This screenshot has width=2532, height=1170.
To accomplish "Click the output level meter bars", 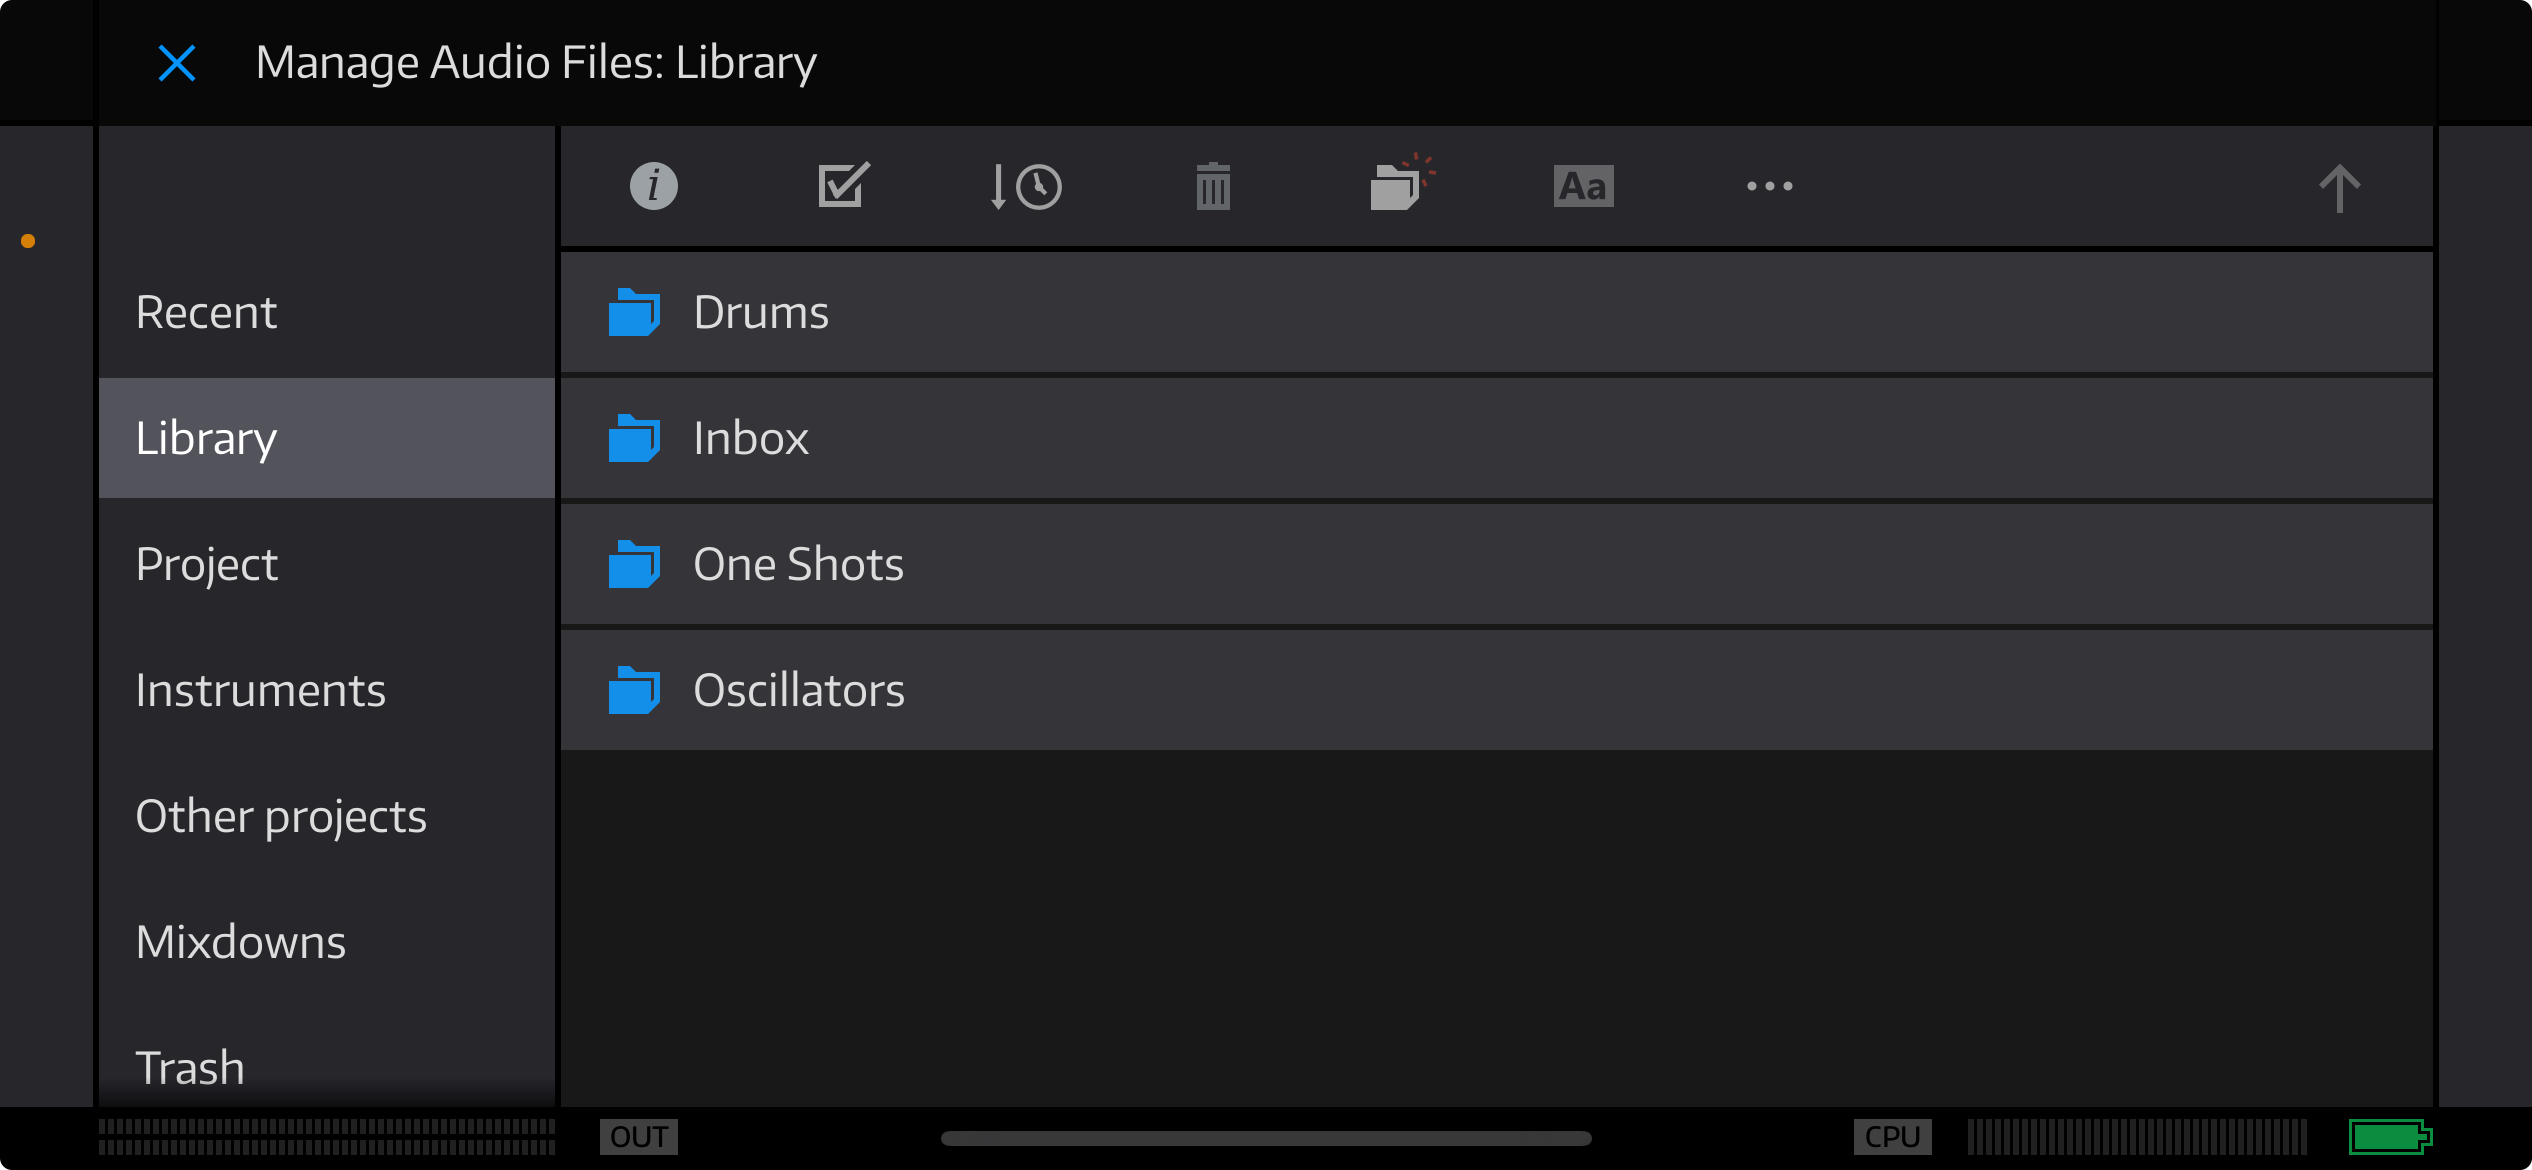I will pyautogui.click(x=327, y=1137).
